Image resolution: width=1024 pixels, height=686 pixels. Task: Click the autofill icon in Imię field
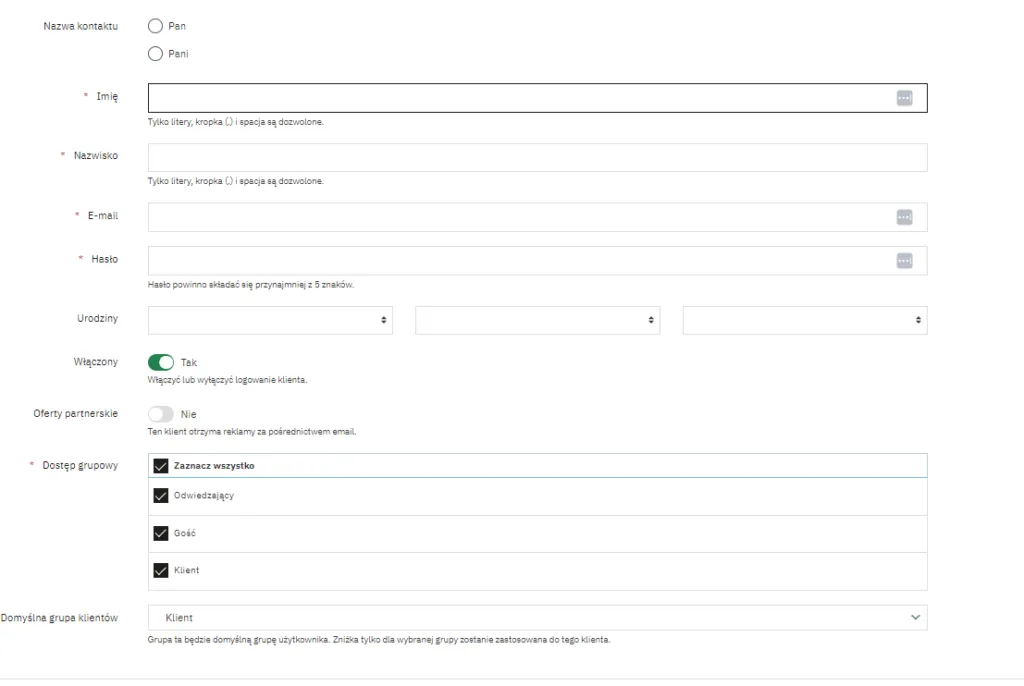point(904,98)
